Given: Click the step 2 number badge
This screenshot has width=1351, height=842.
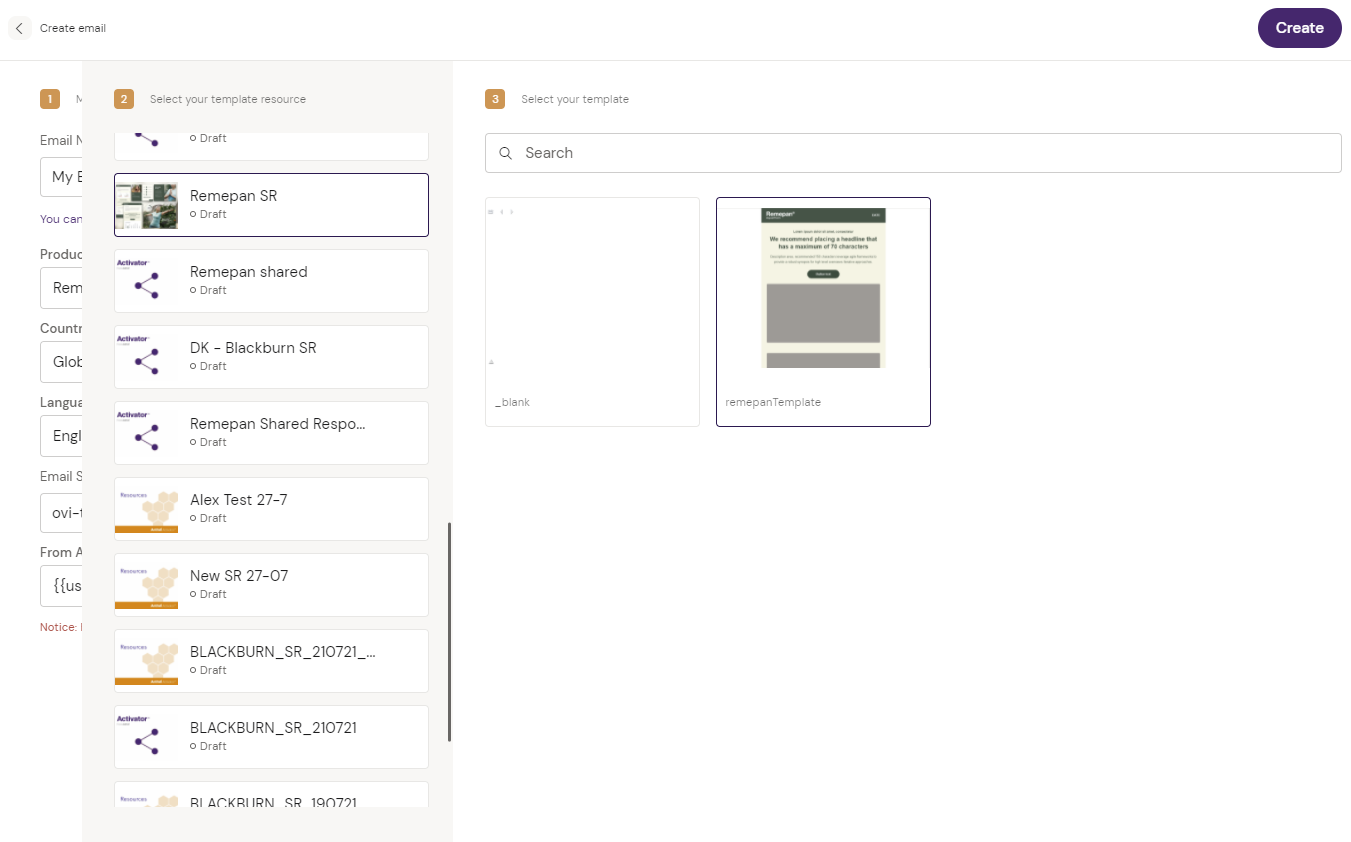Looking at the screenshot, I should pos(124,99).
